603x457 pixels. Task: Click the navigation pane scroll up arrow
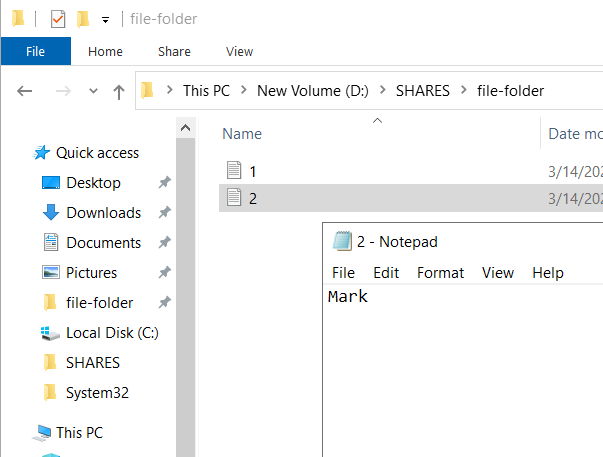point(185,128)
